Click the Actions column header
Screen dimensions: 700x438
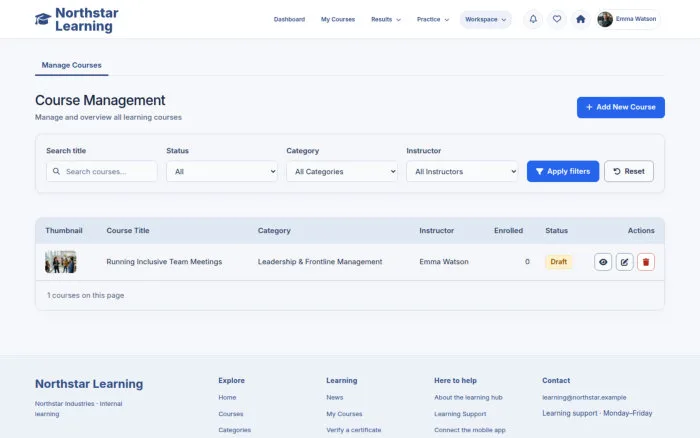[x=641, y=231]
